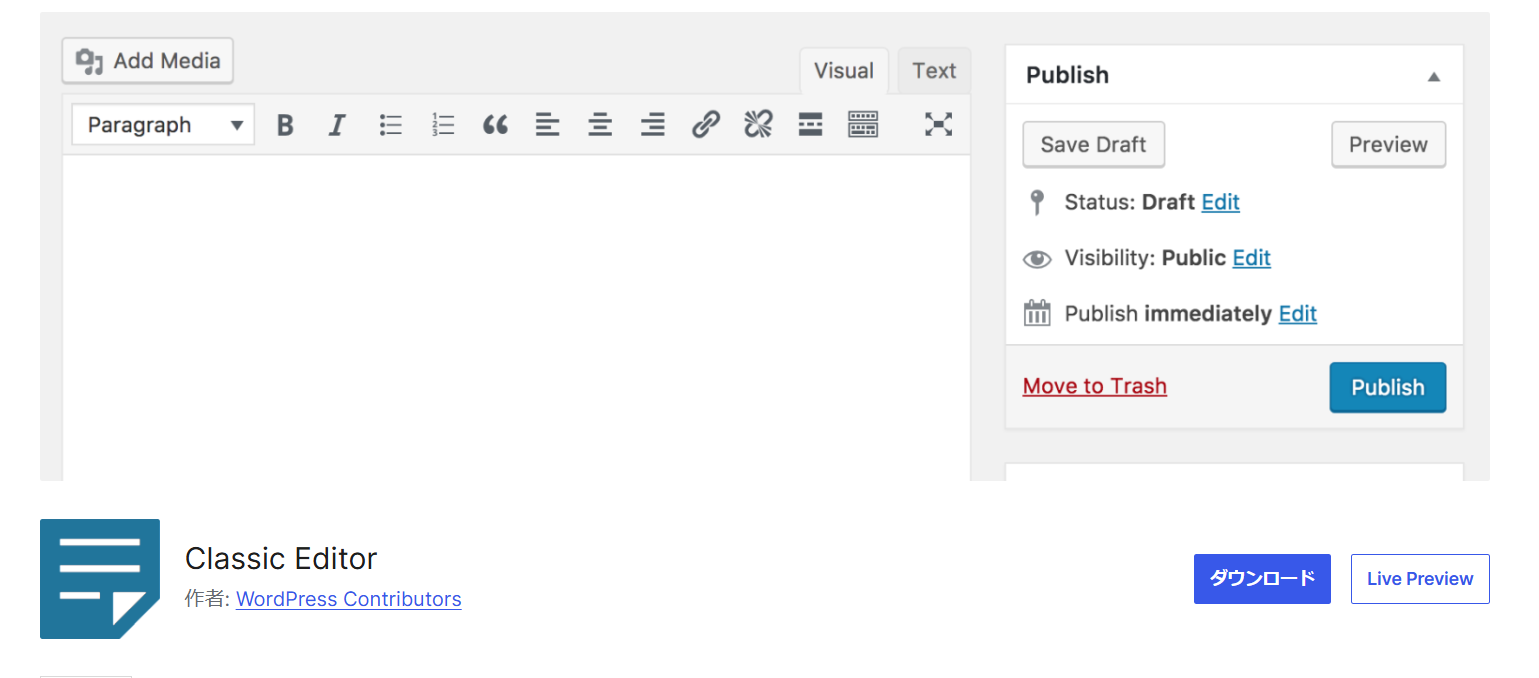Insert a numbered list
The height and width of the screenshot is (678, 1539).
443,125
